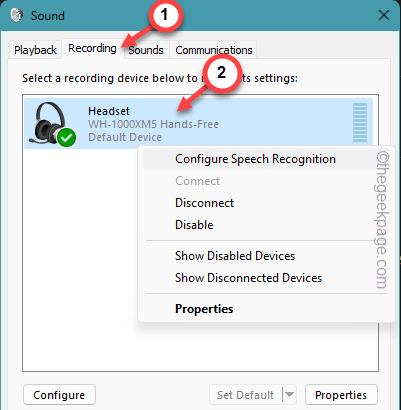Click the Sound speaker icon in title bar
Screen dimensions: 401x410
coord(17,15)
